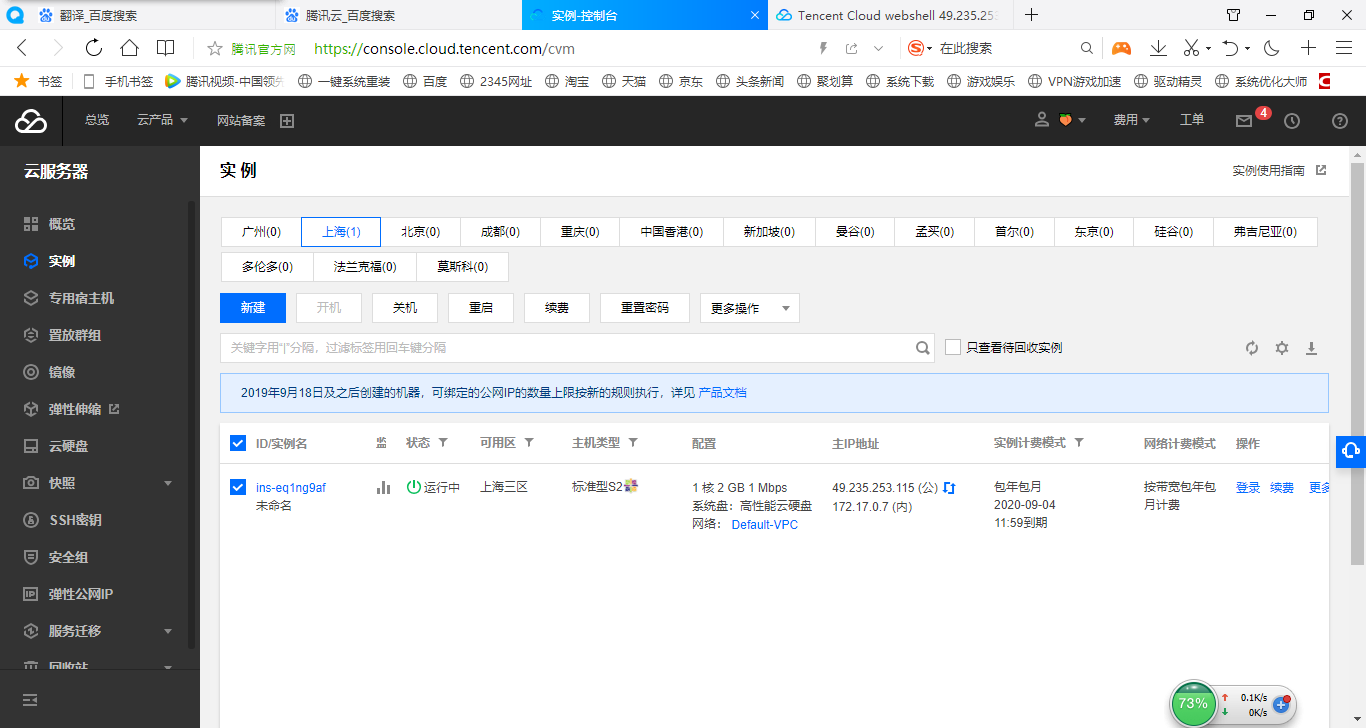This screenshot has width=1366, height=728.
Task: Open the 更多操作 dropdown
Action: coord(750,308)
